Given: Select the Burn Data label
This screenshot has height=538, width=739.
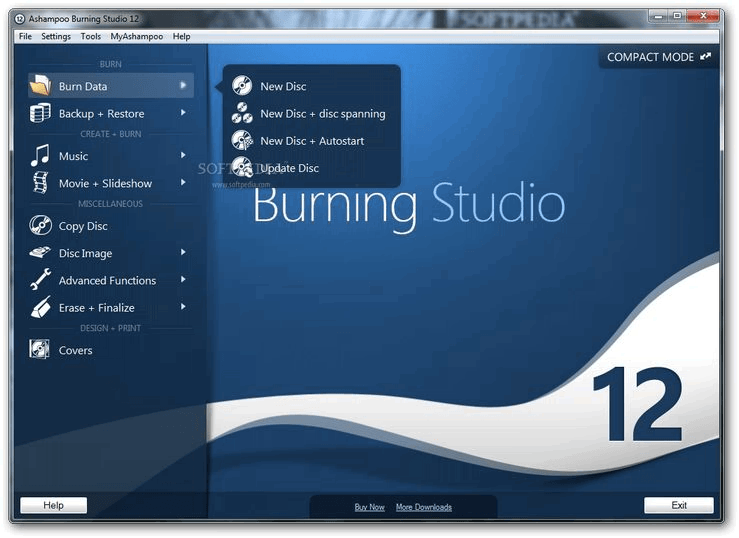Looking at the screenshot, I should 83,86.
